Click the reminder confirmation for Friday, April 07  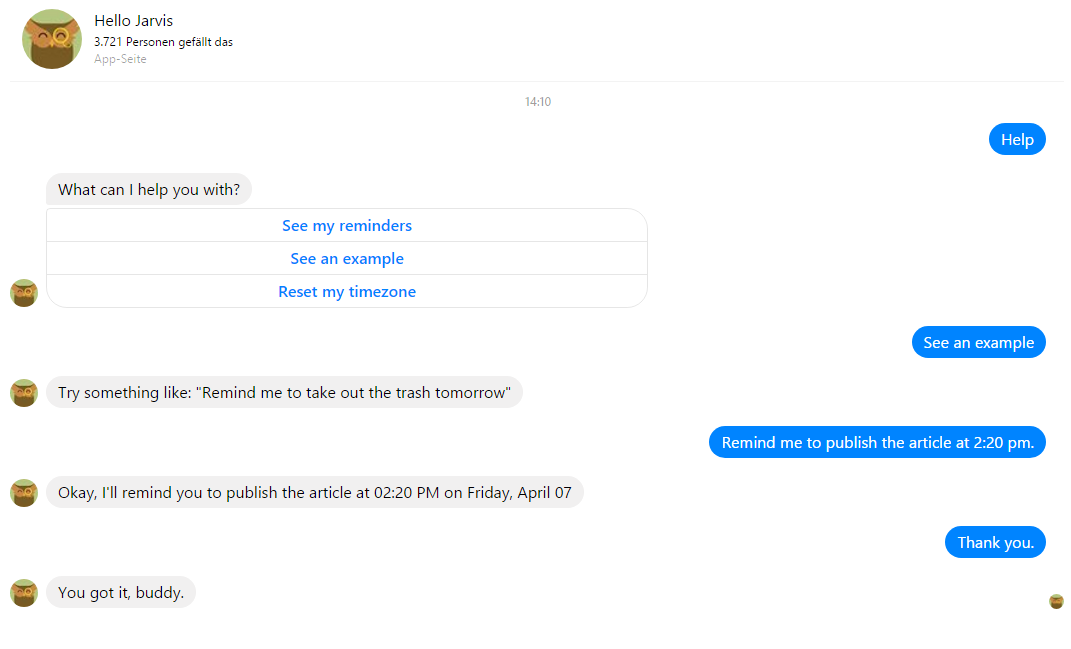coord(315,493)
